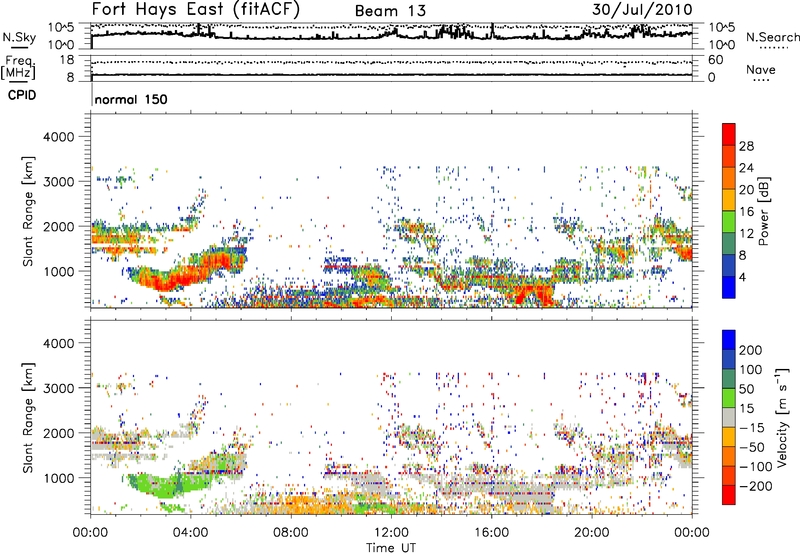Image resolution: width=800 pixels, height=554 pixels.
Task: Click the '-50' tick on velocity colorbar
Action: (752, 447)
